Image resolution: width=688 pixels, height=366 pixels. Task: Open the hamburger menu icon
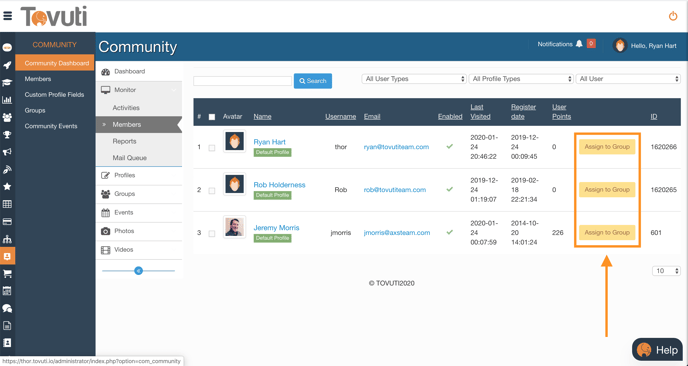click(x=7, y=16)
